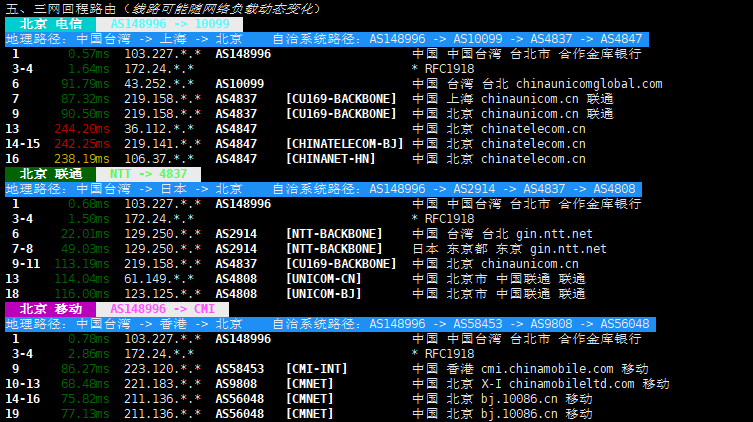Select the AS58453 AS number
753x422 pixels.
coord(240,369)
